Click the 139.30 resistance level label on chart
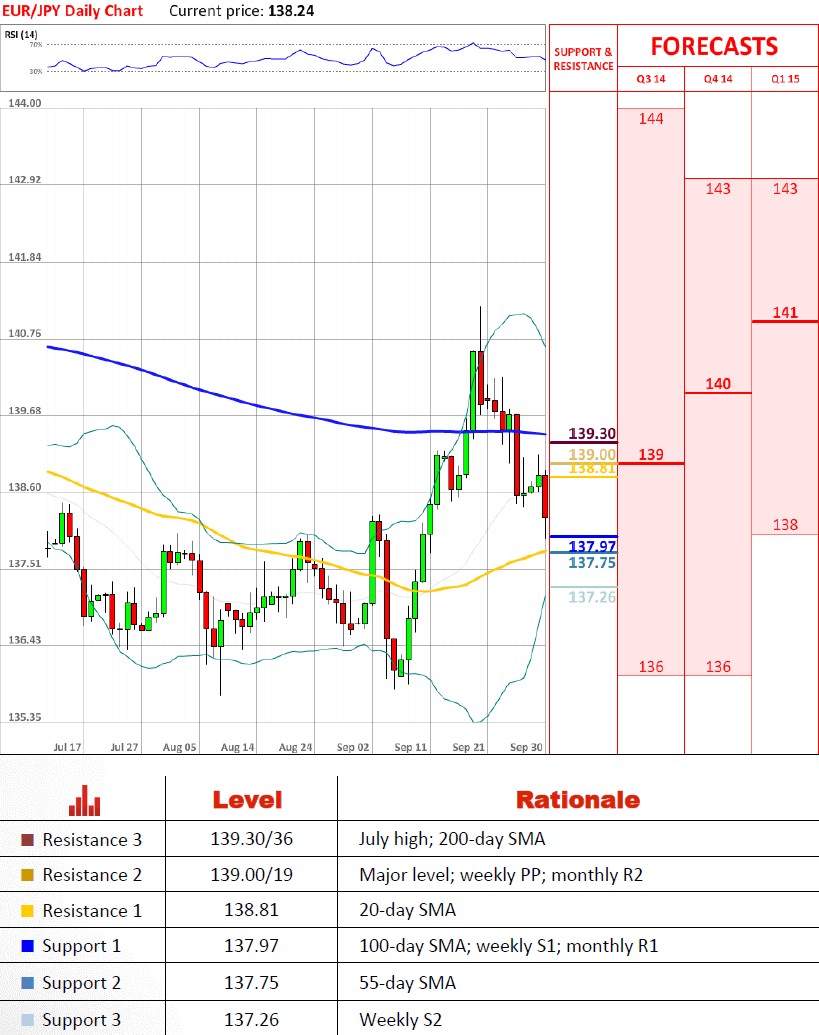The width and height of the screenshot is (819, 1035). 592,434
